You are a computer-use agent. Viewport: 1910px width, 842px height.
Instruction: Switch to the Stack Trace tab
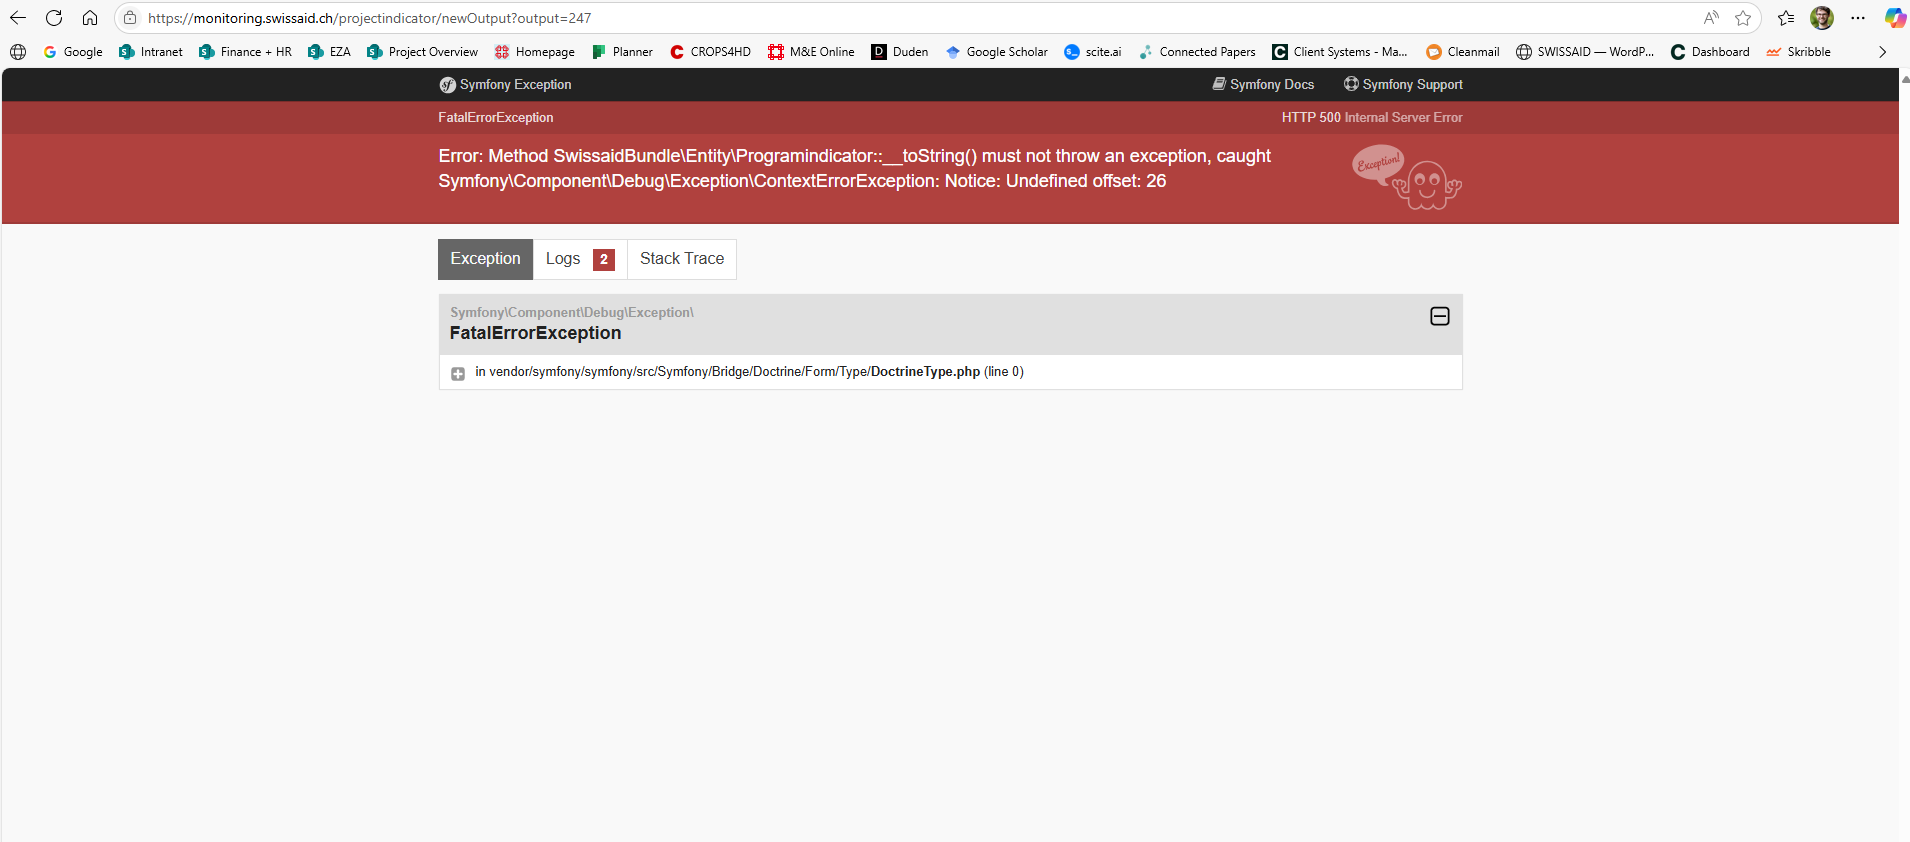(x=682, y=259)
